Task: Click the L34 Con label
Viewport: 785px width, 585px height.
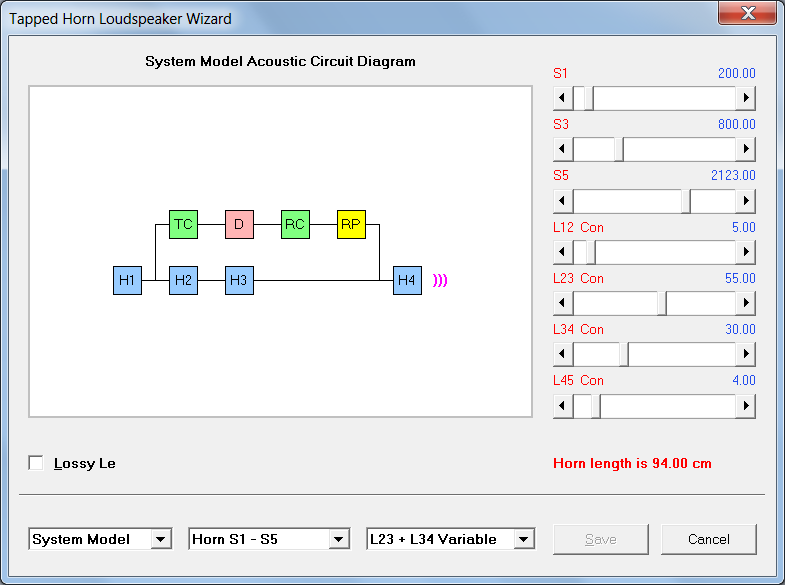Action: [578, 330]
